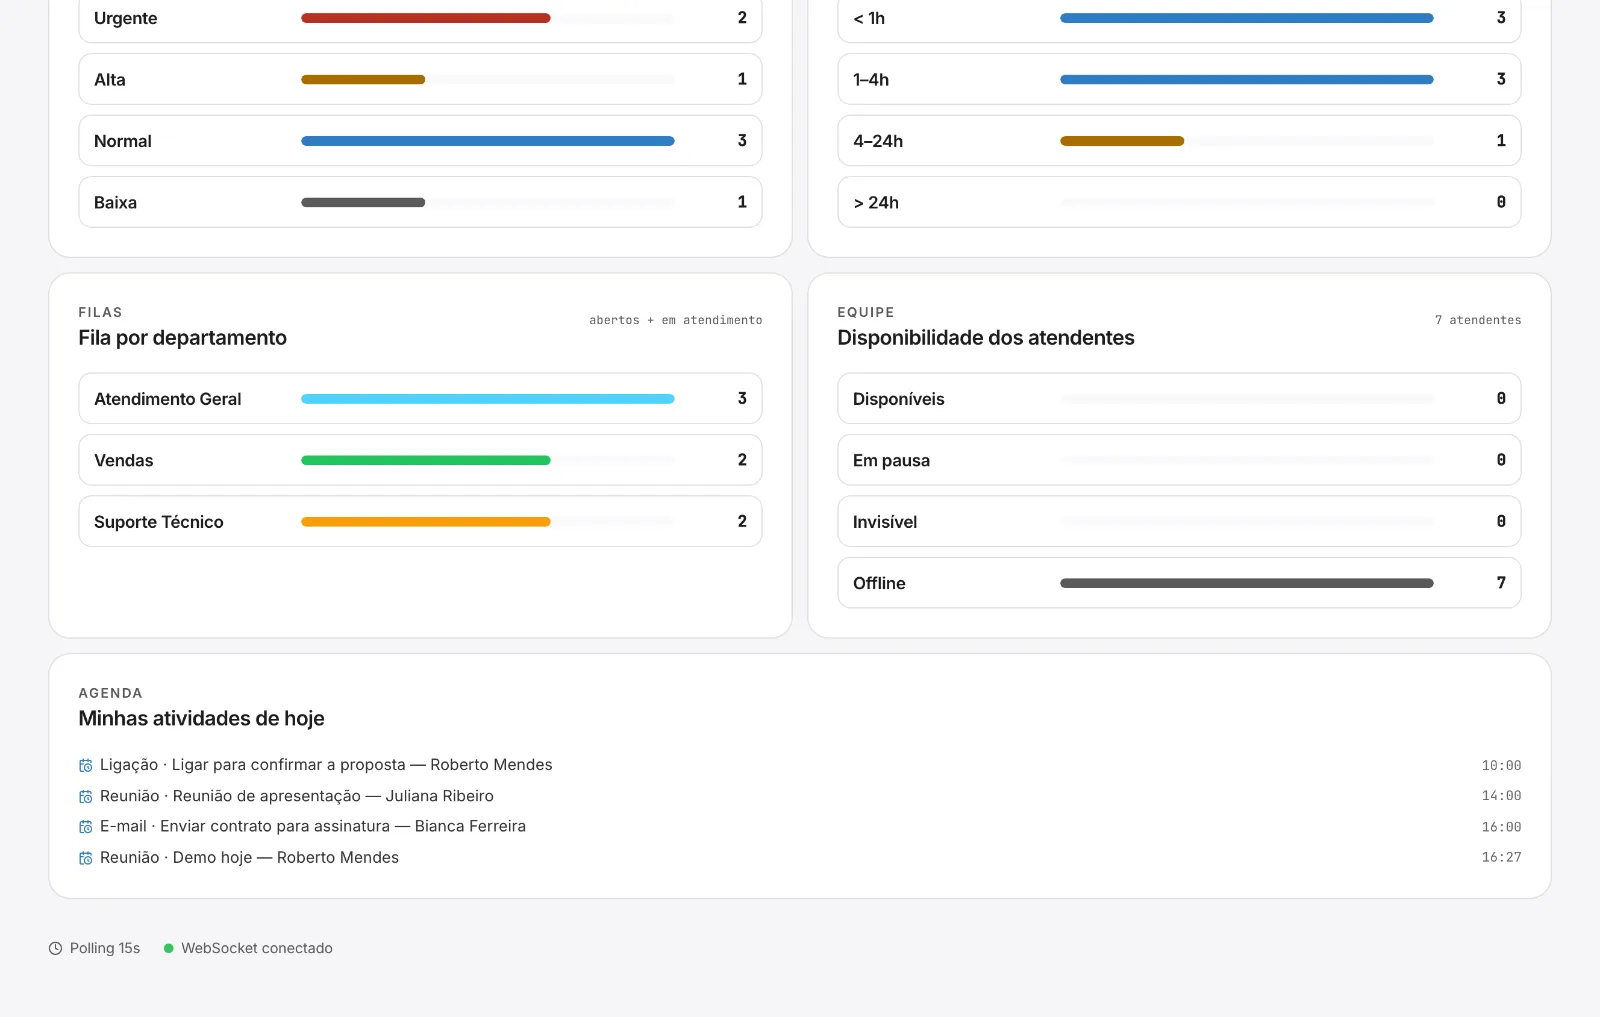
Task: Open 'Demo hoje — Roberto Mendes' activity
Action: pyautogui.click(x=249, y=857)
